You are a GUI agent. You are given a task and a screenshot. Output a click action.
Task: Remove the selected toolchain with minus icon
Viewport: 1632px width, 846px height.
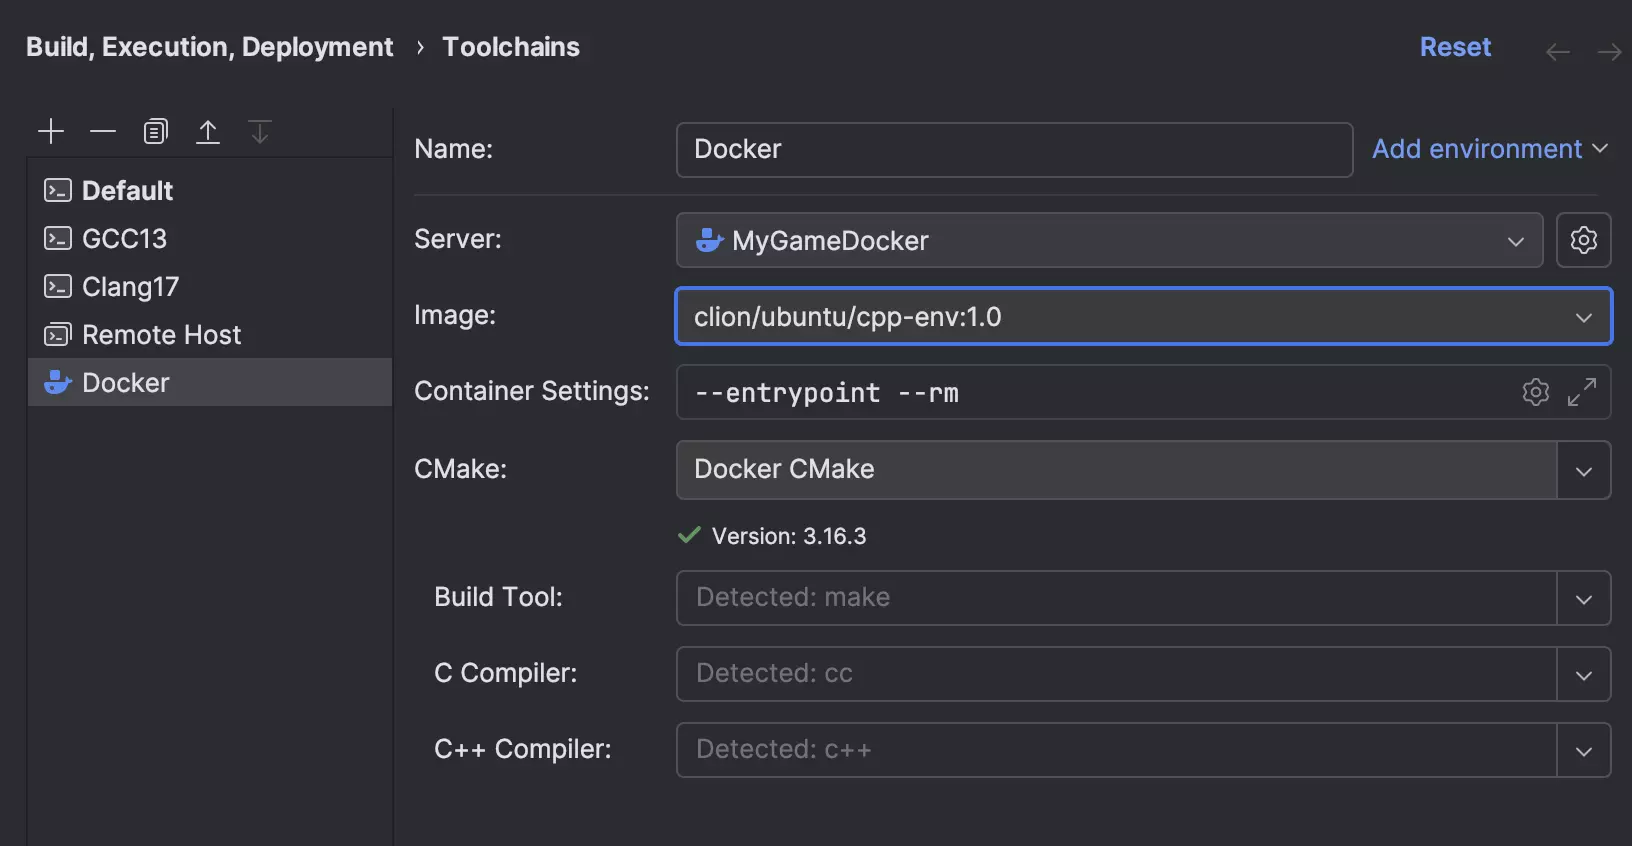103,131
